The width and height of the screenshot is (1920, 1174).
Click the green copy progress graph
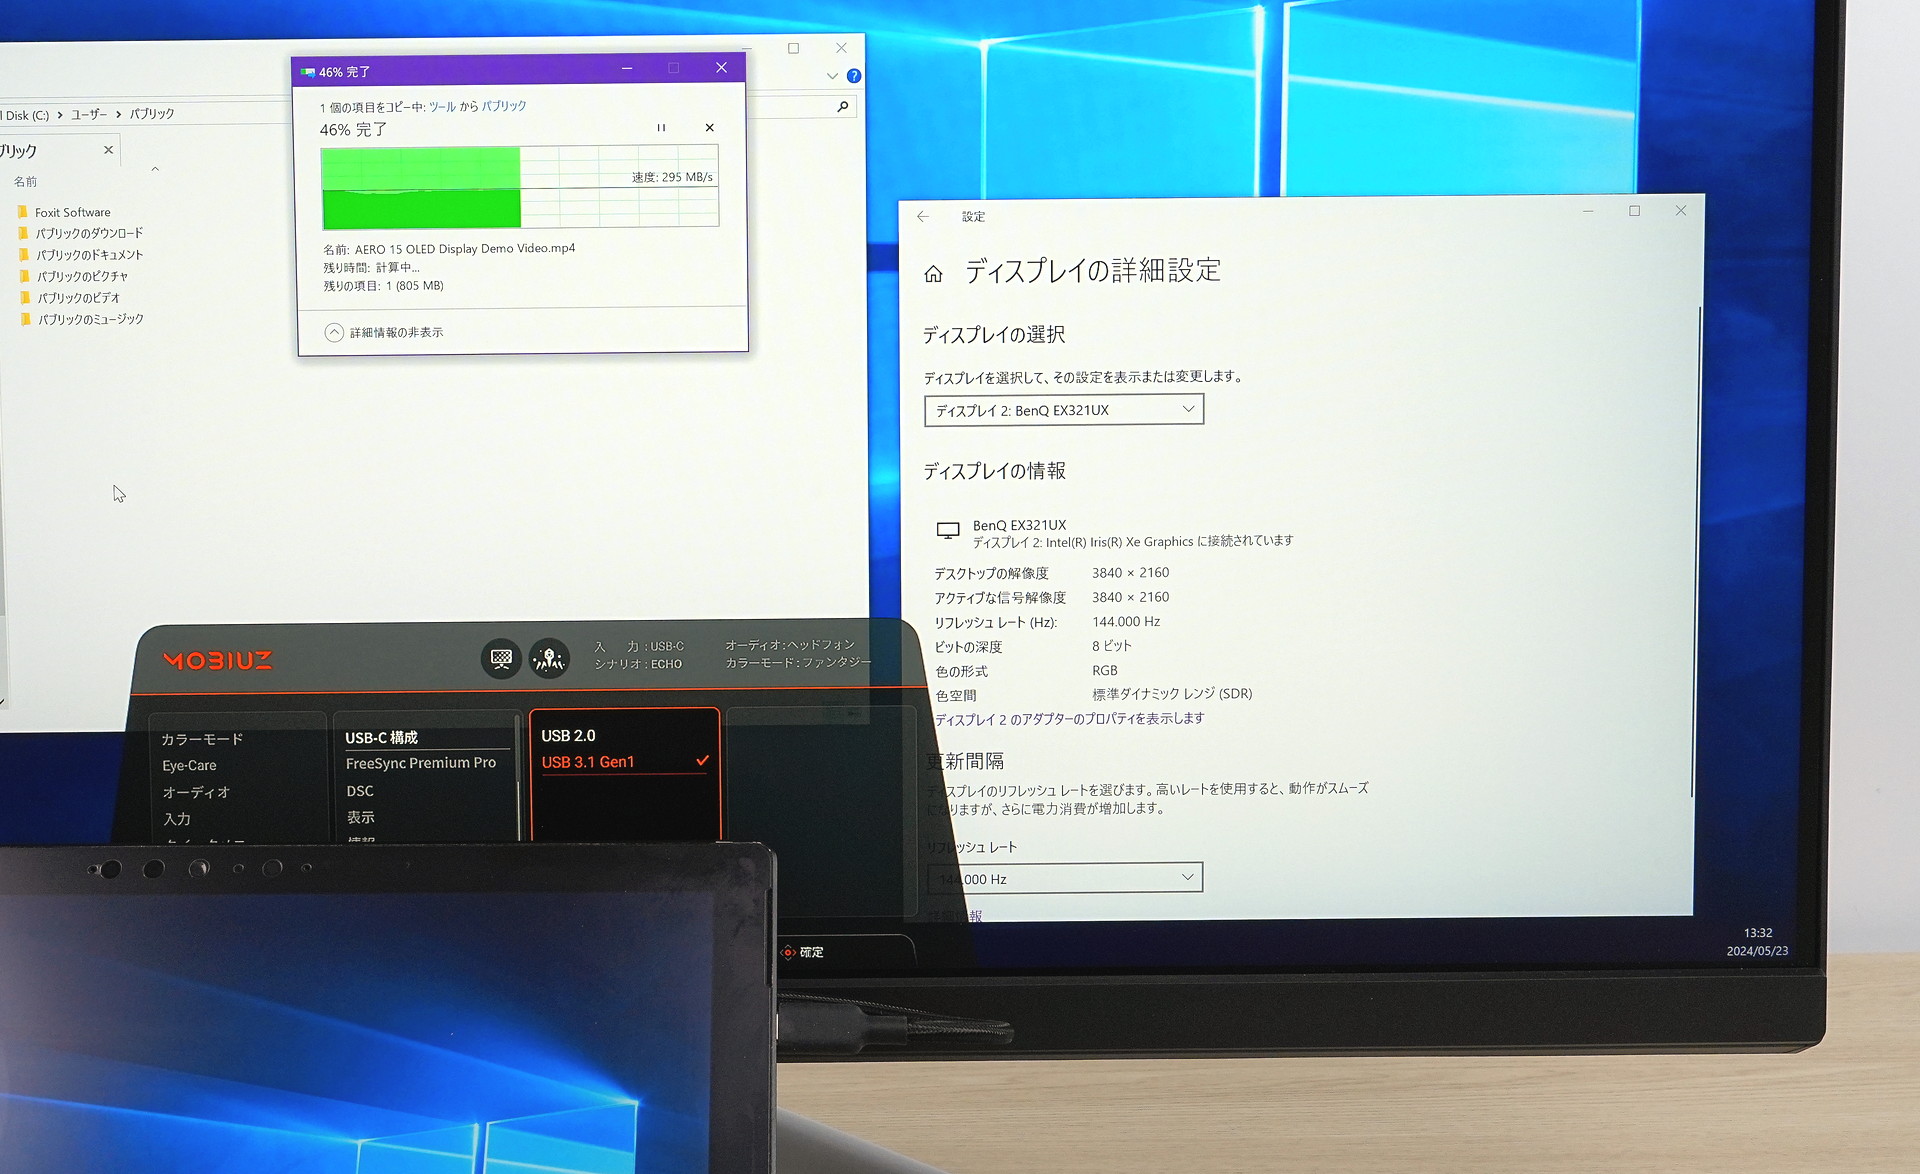(519, 187)
